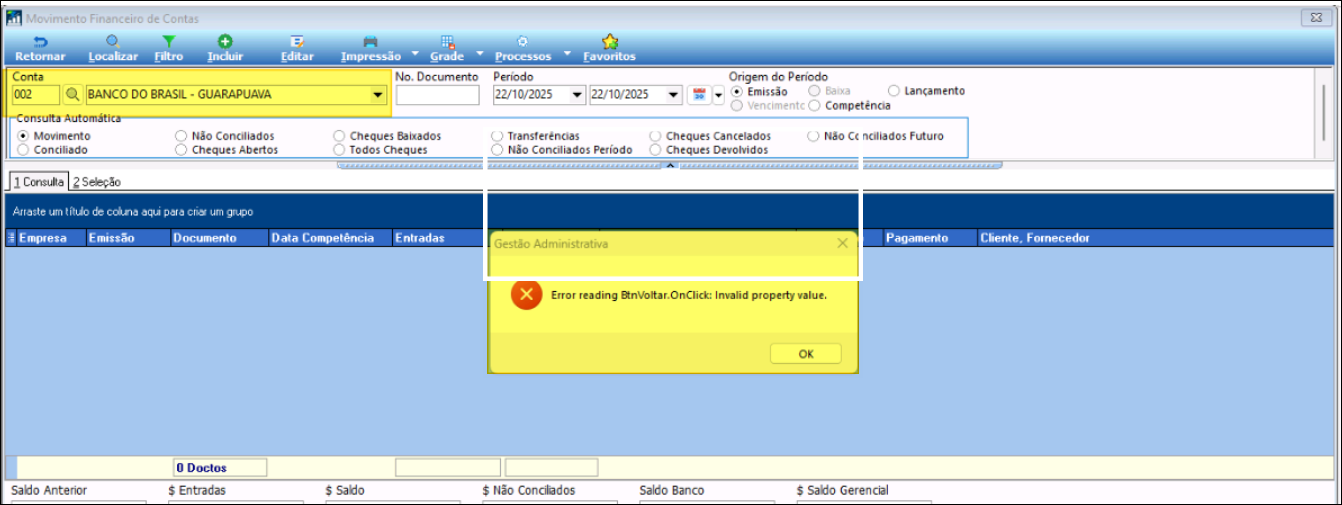Image resolution: width=1342 pixels, height=505 pixels.
Task: Choose Competência as Origem do Período
Action: 816,105
